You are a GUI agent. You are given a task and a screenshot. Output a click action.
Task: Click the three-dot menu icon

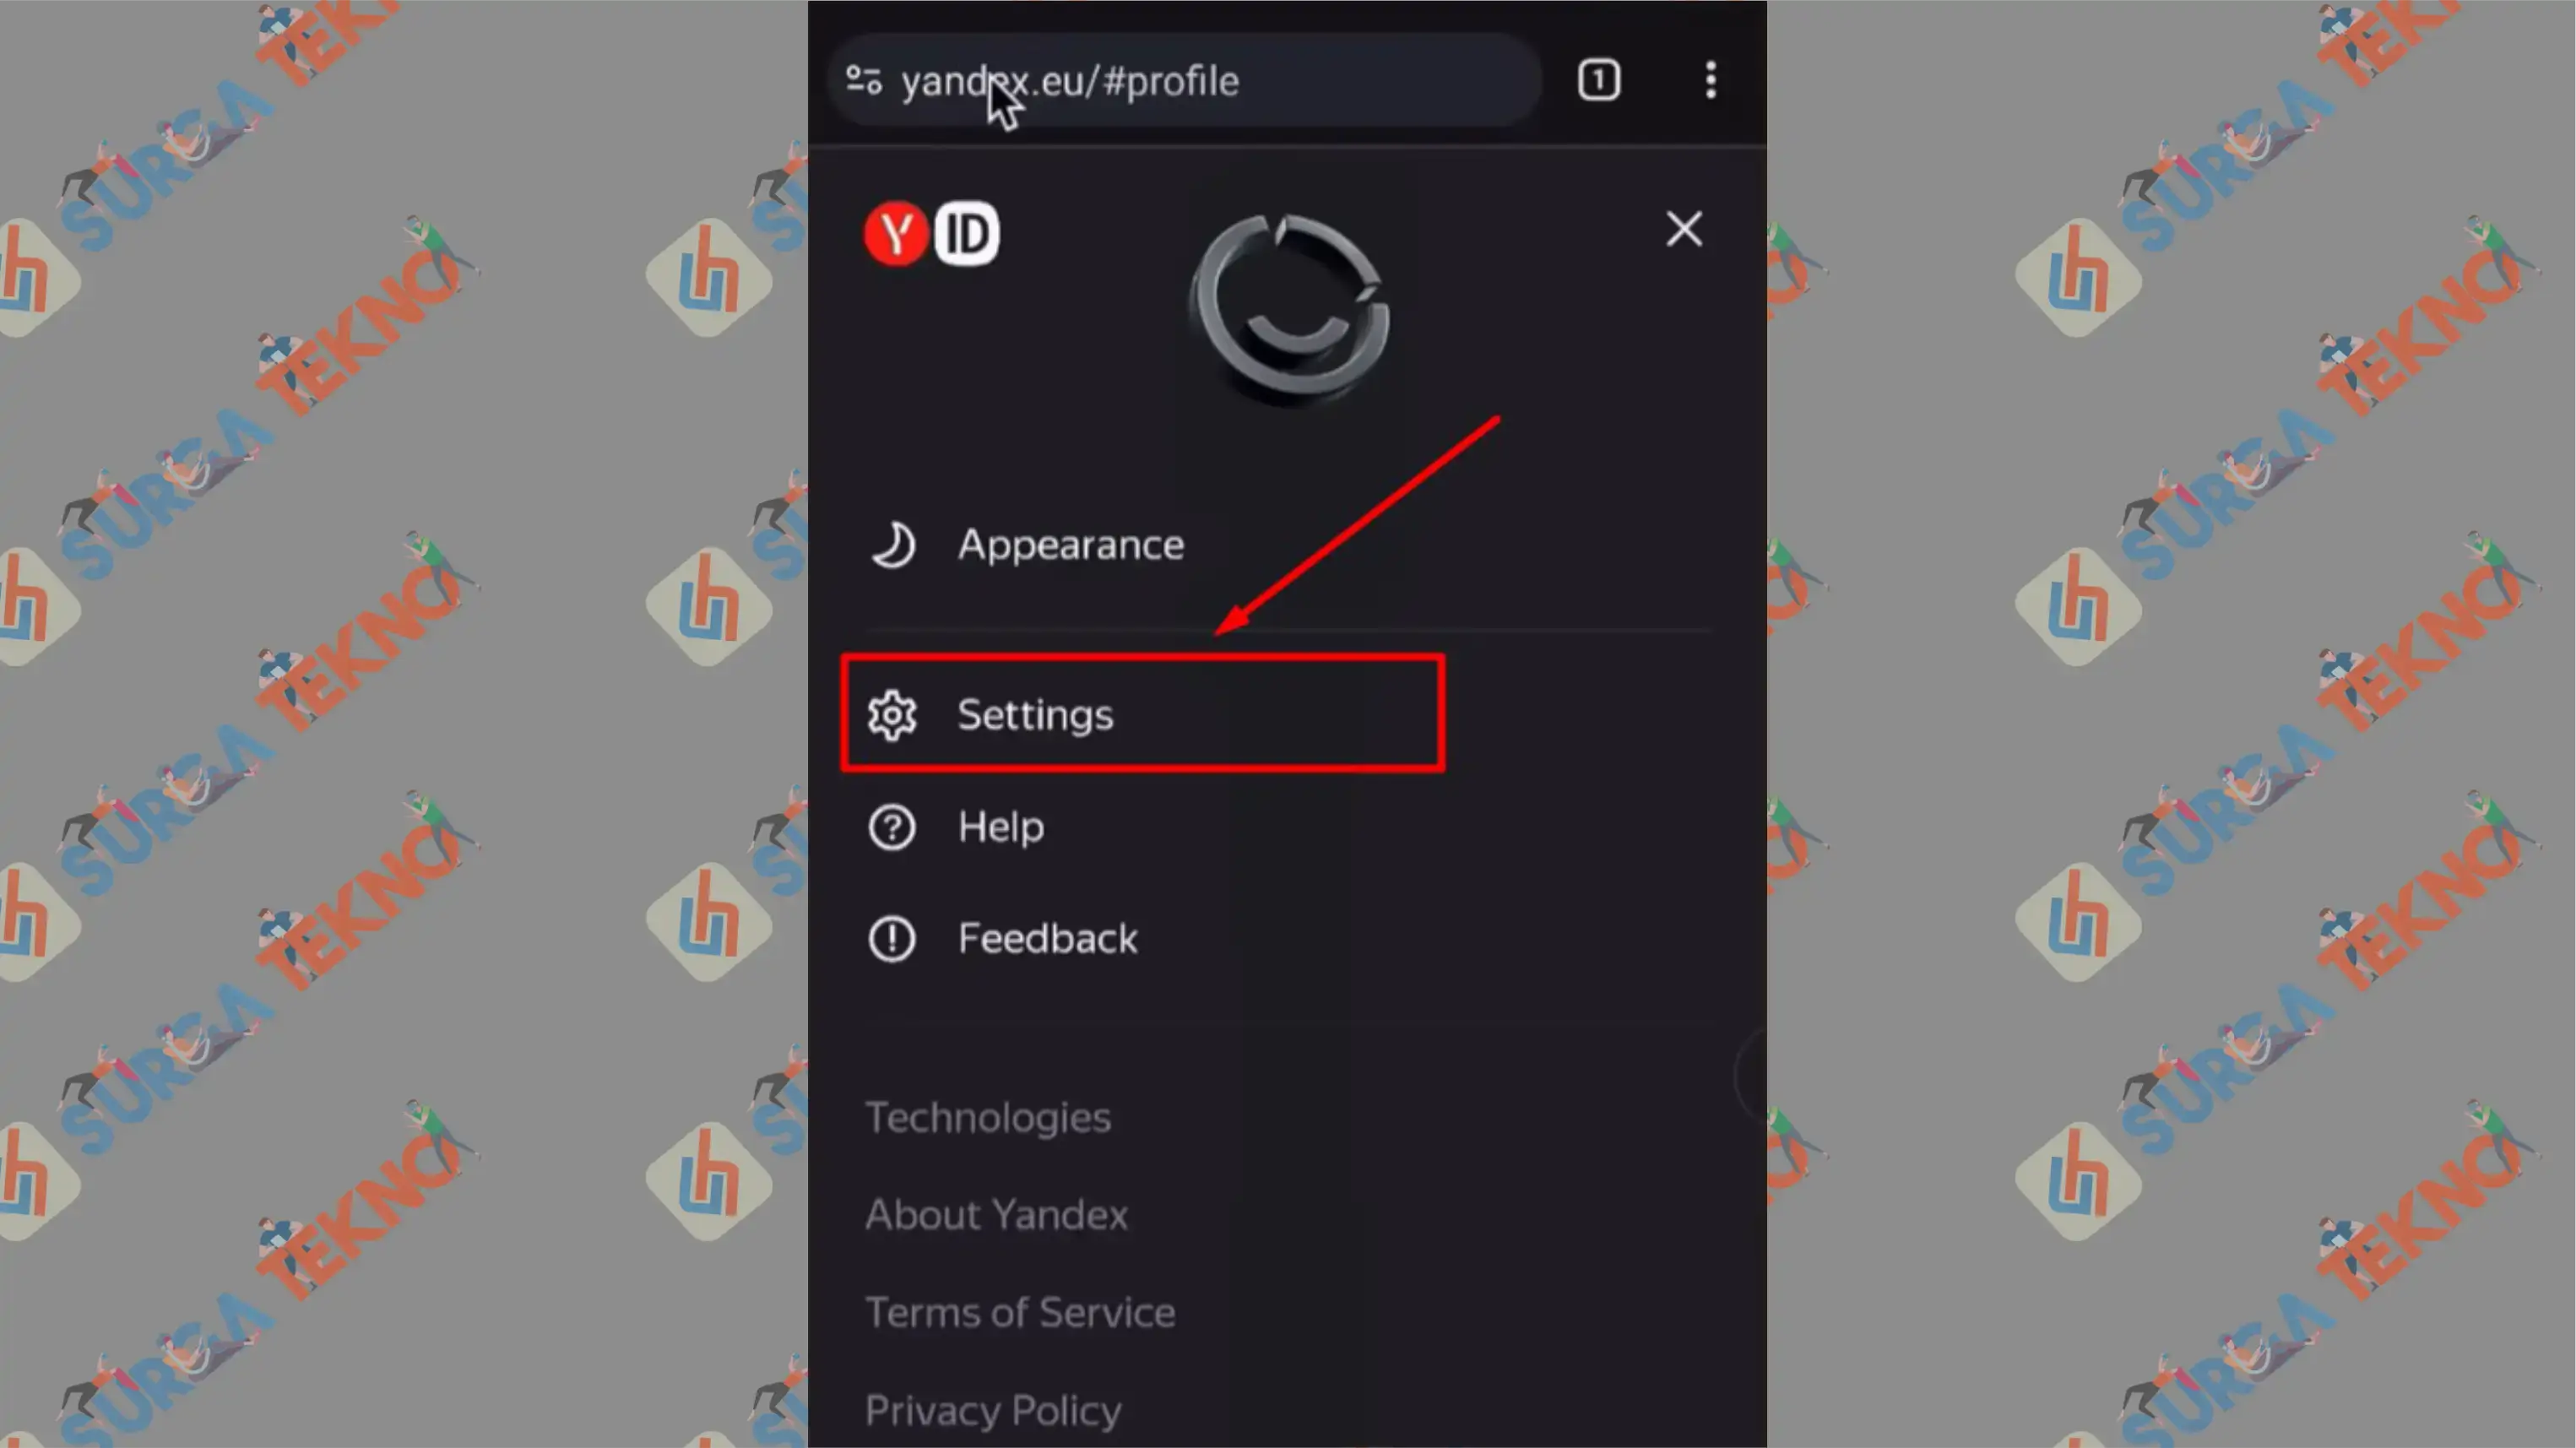(1709, 79)
